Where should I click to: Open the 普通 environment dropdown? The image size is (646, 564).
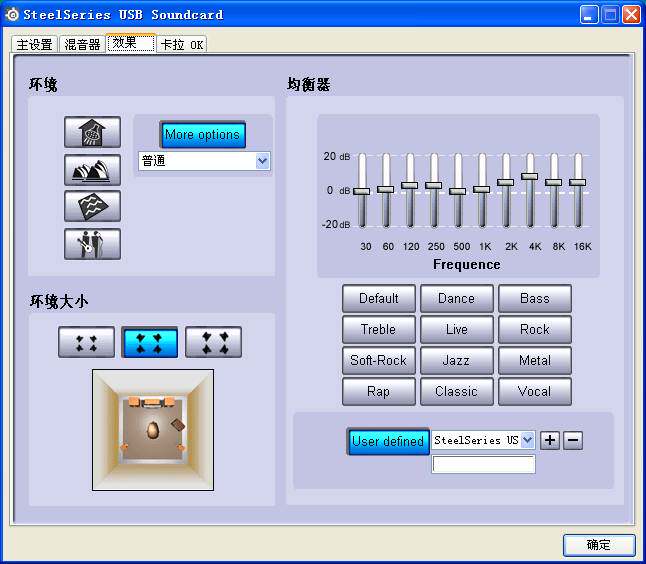204,161
